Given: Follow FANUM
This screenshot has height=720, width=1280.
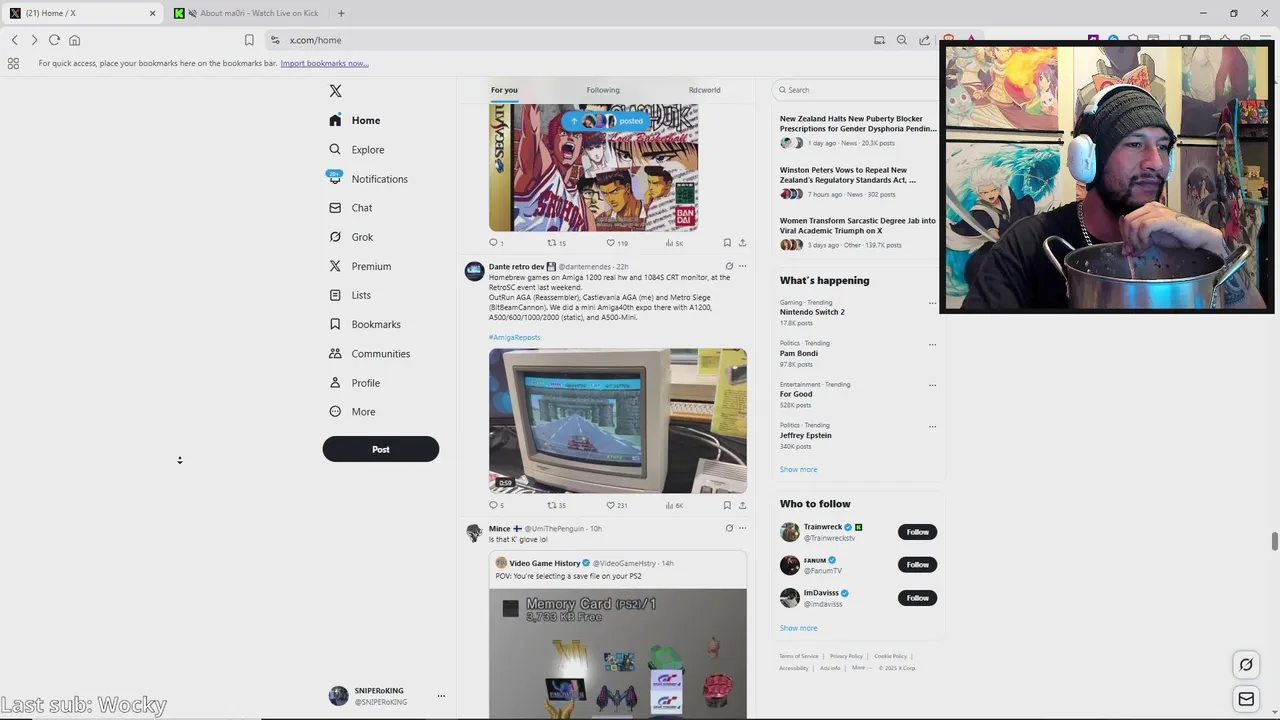Looking at the screenshot, I should [x=917, y=565].
